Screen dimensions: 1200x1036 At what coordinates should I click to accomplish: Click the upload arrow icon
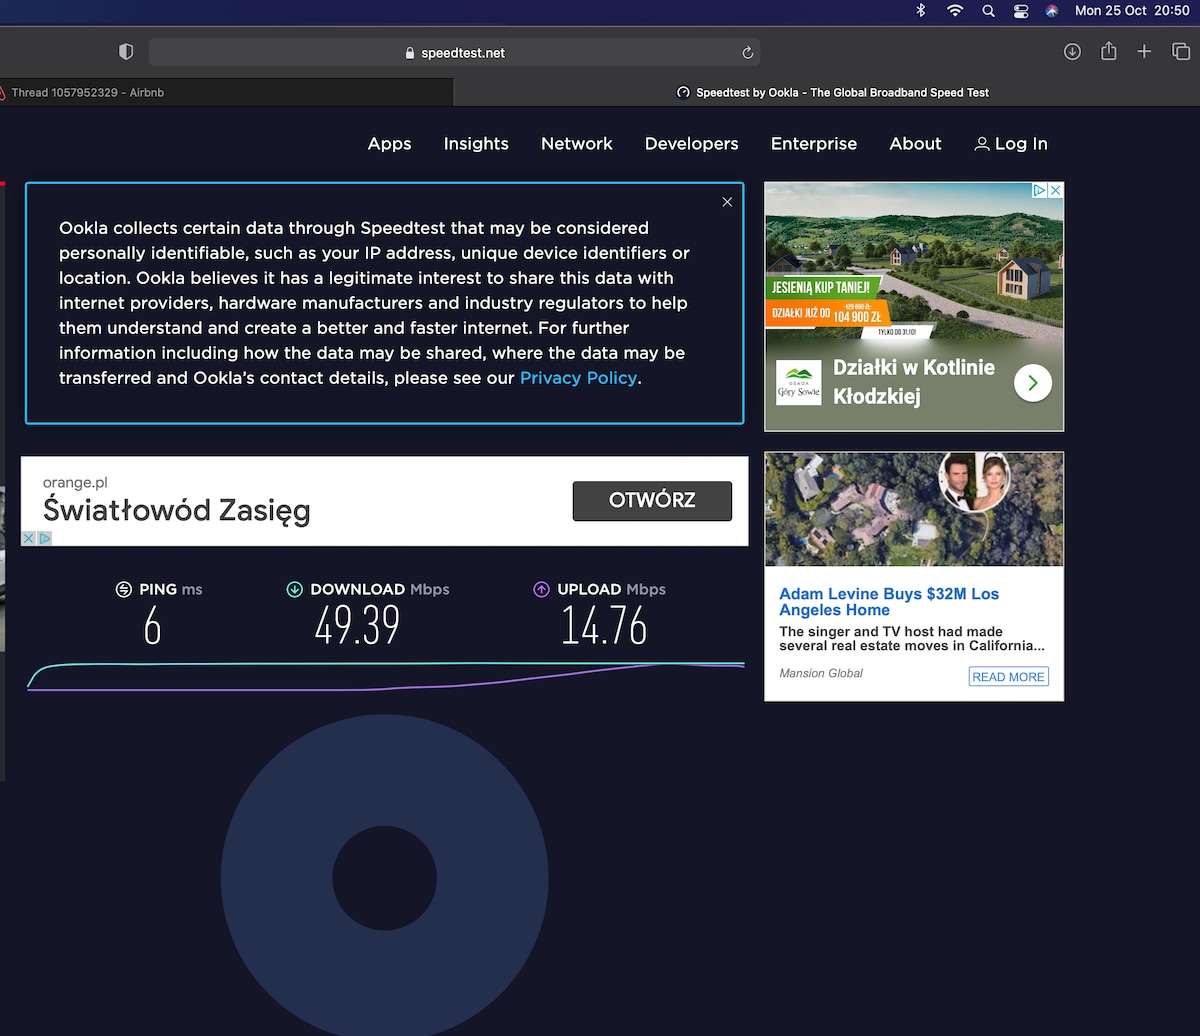tap(542, 589)
